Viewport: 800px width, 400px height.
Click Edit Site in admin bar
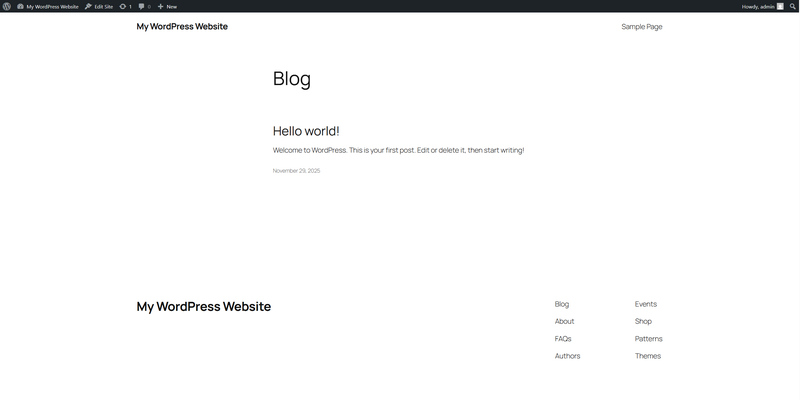coord(99,7)
